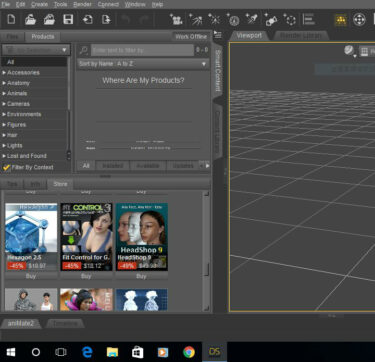Screen dimensions: 375x362
Task: Open the pane options menu icon beside Viewport tab
Action: click(218, 34)
